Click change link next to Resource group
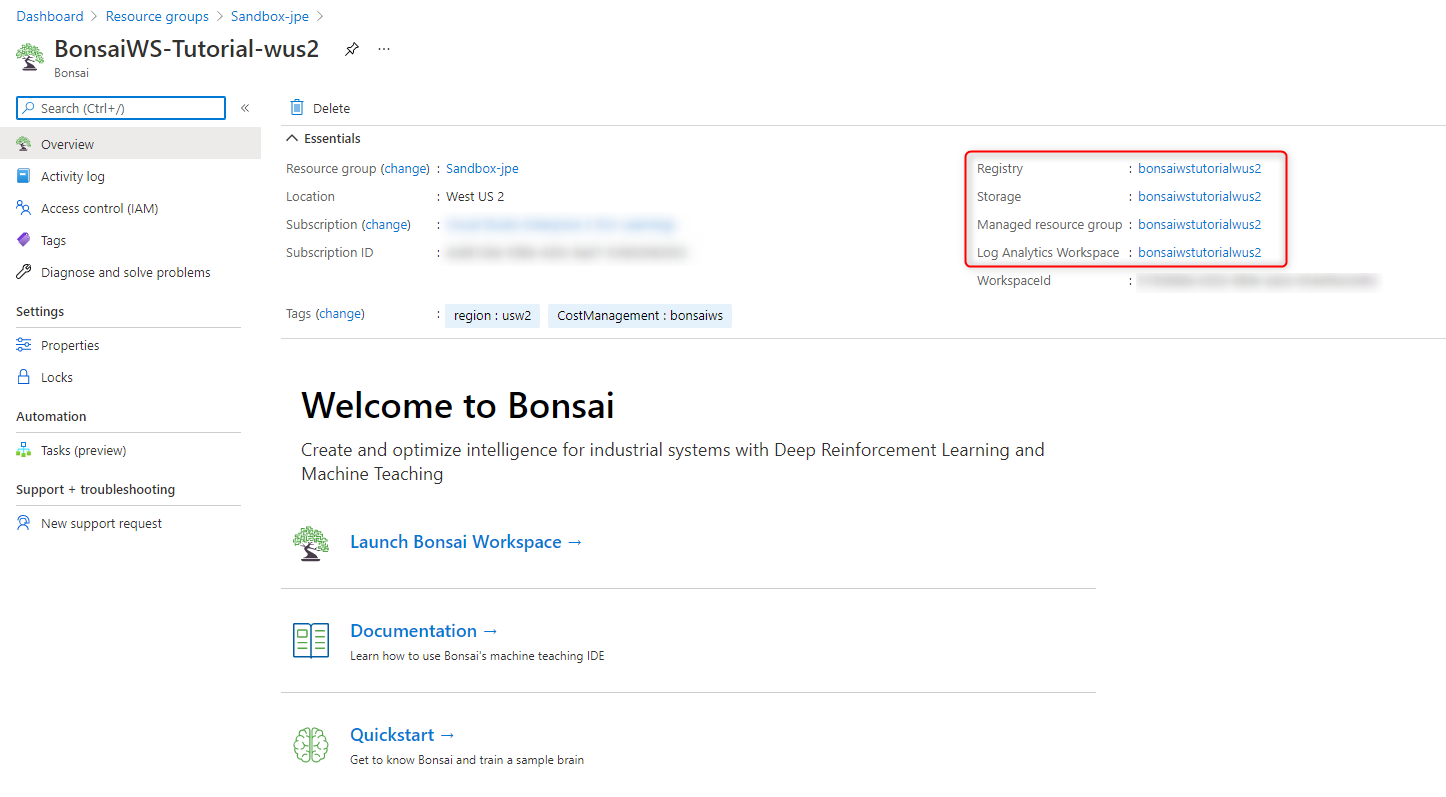 tap(405, 169)
